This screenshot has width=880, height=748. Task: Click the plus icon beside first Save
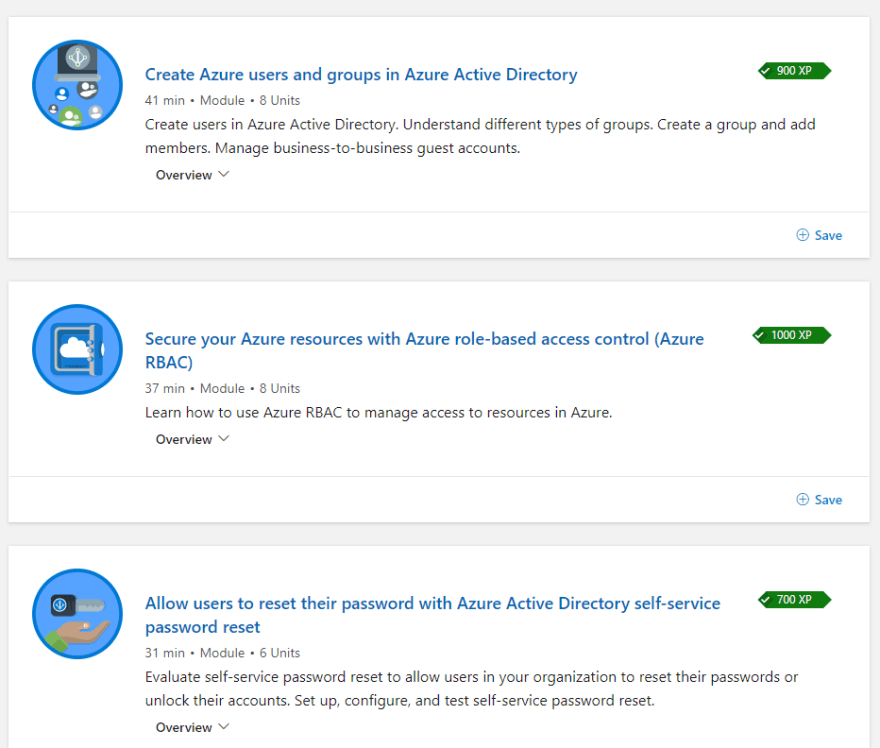pyautogui.click(x=803, y=235)
